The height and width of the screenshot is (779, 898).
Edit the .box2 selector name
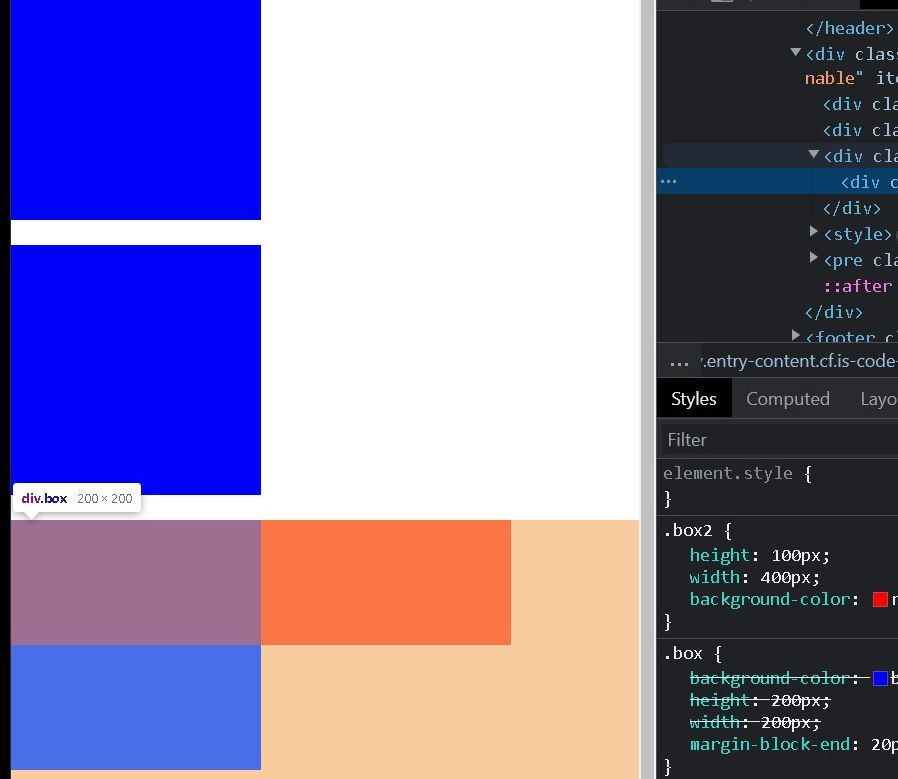[687, 530]
